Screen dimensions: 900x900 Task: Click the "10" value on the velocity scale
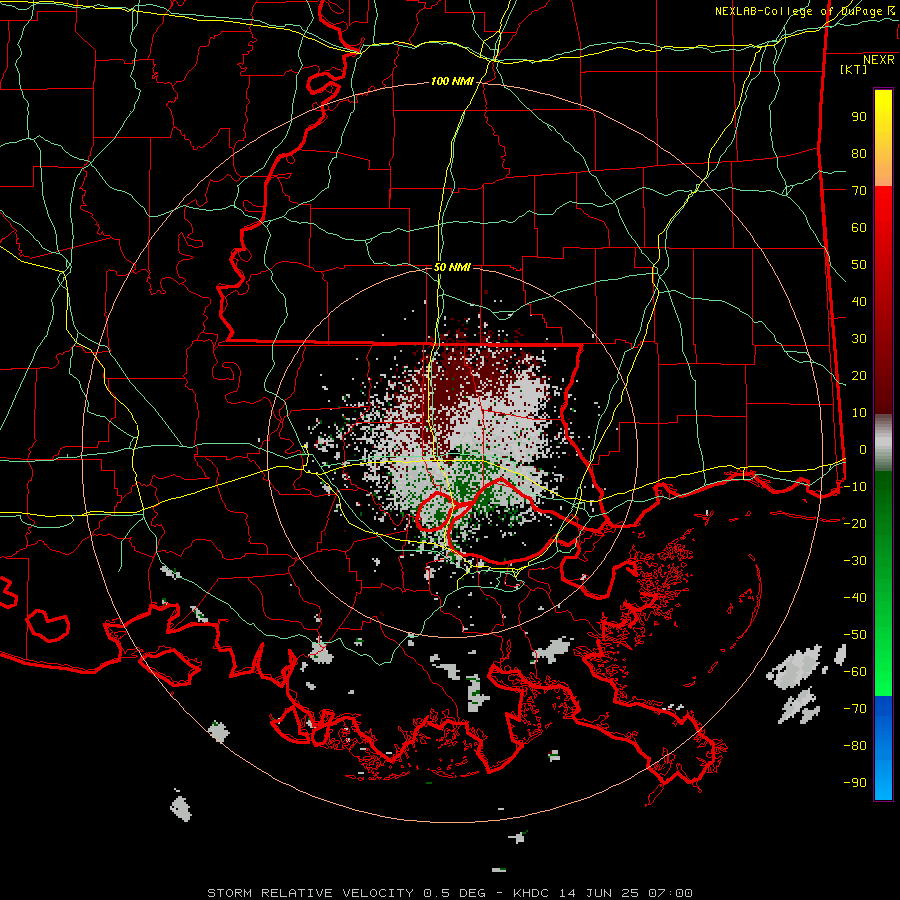(x=859, y=413)
